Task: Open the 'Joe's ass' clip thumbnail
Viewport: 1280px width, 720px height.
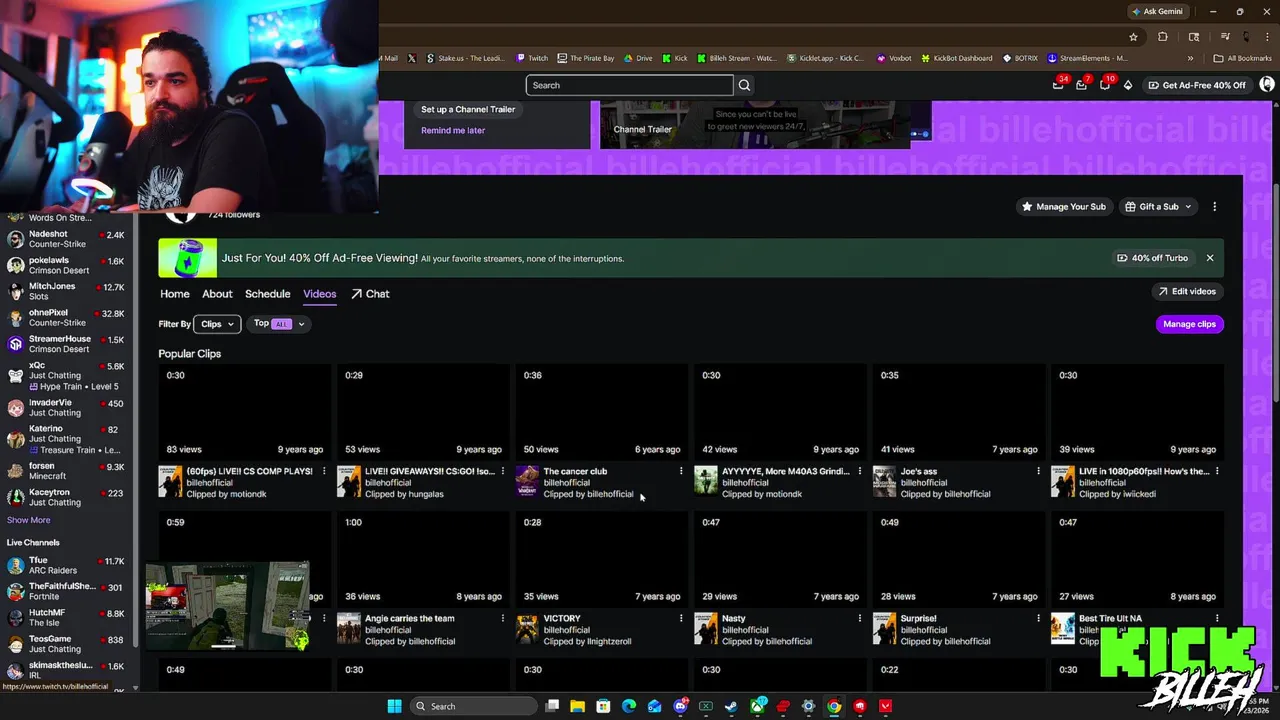Action: [x=958, y=412]
